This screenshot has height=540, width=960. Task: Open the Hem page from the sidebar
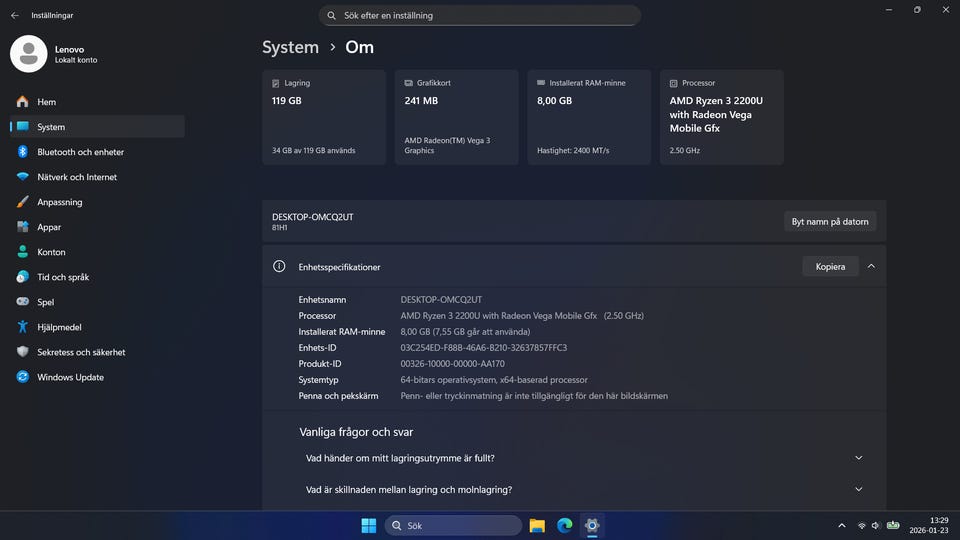click(46, 102)
